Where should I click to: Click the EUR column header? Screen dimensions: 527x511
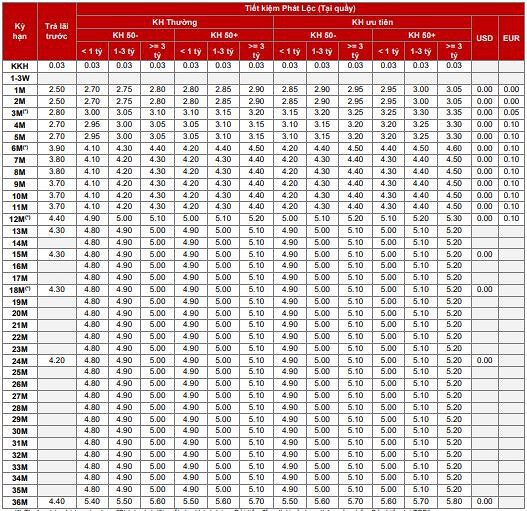tap(511, 38)
